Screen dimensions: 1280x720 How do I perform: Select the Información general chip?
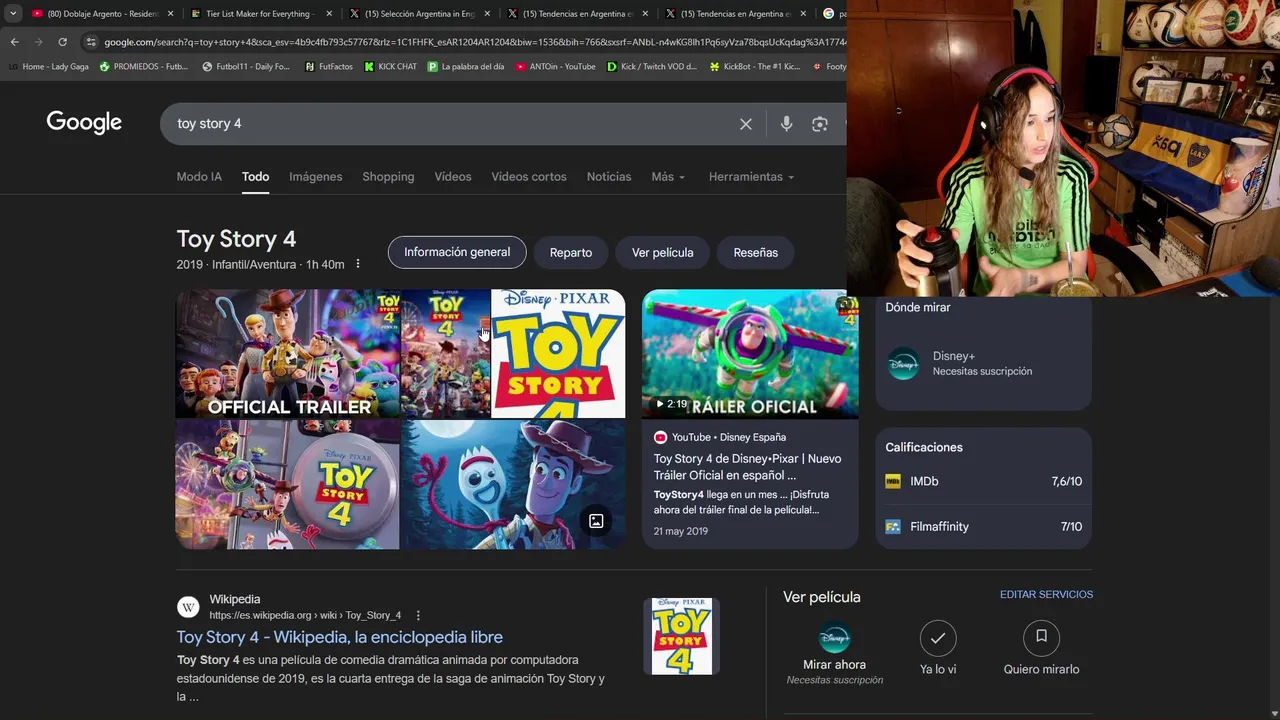[457, 253]
